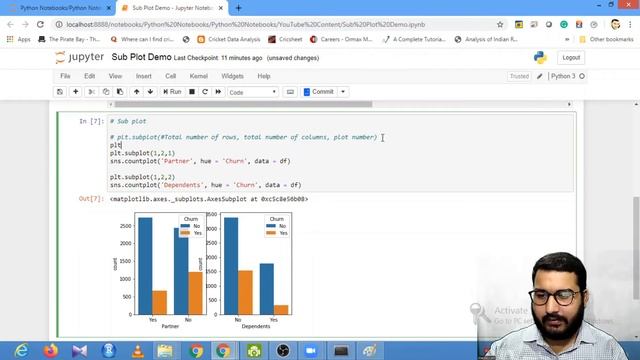Go back in browser history

(11, 24)
